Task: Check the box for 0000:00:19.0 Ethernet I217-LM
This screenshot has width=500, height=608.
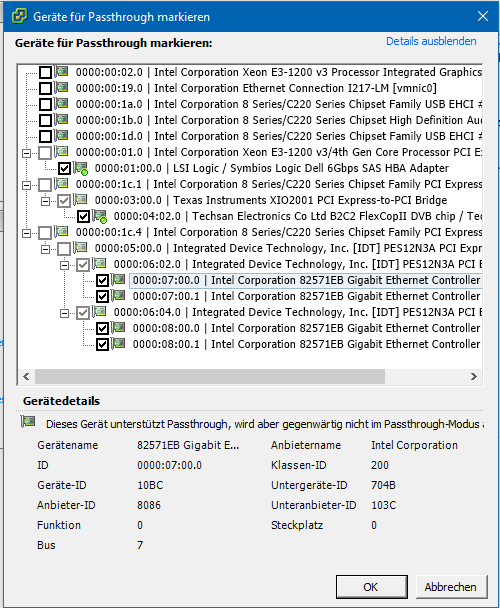Action: coord(45,88)
